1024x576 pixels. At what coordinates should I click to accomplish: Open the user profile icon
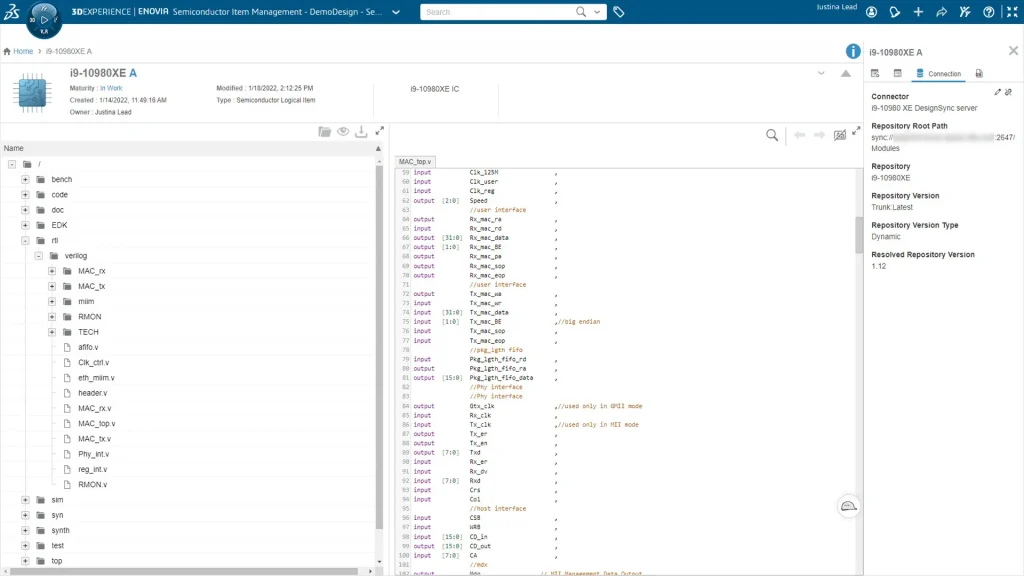871,12
